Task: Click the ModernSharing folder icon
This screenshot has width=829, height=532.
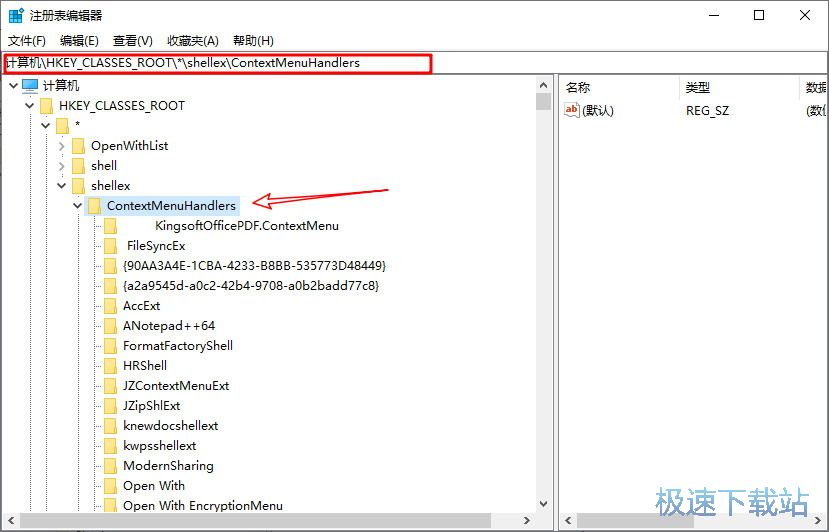Action: (110, 466)
